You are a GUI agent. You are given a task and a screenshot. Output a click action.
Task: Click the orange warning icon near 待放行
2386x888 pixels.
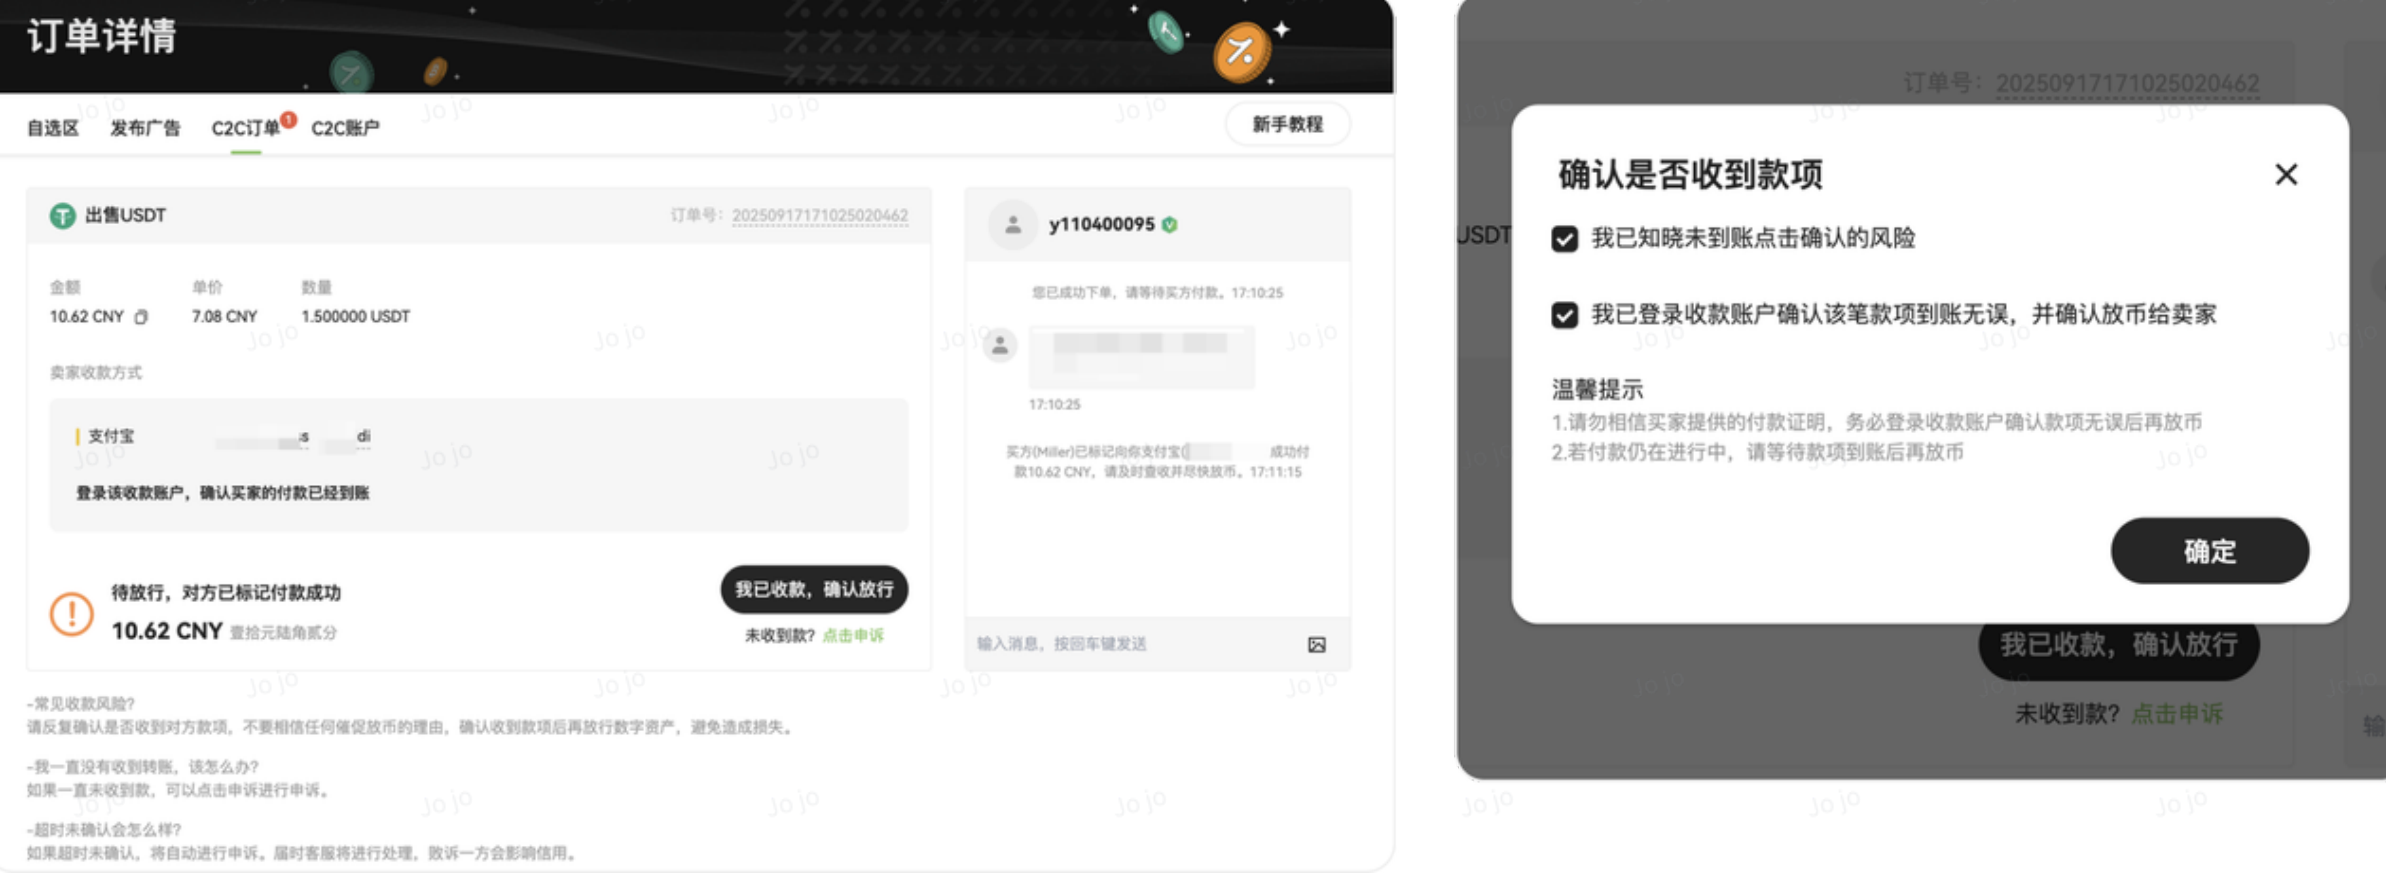coord(72,613)
